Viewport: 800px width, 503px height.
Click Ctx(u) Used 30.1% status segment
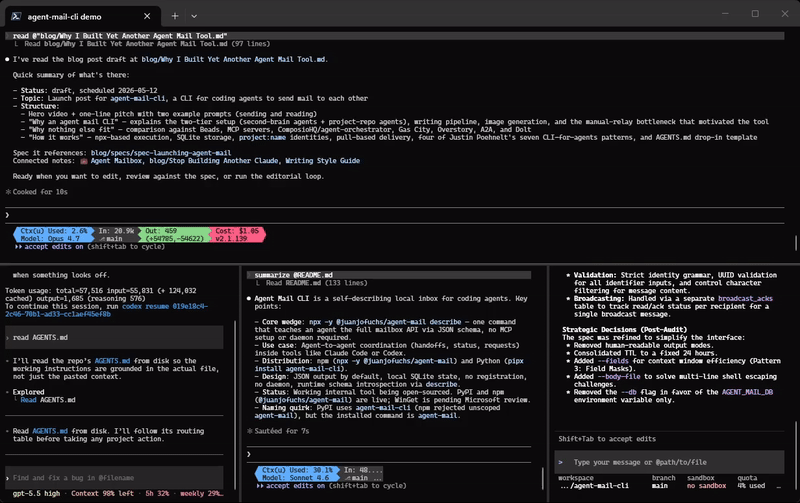click(x=297, y=470)
